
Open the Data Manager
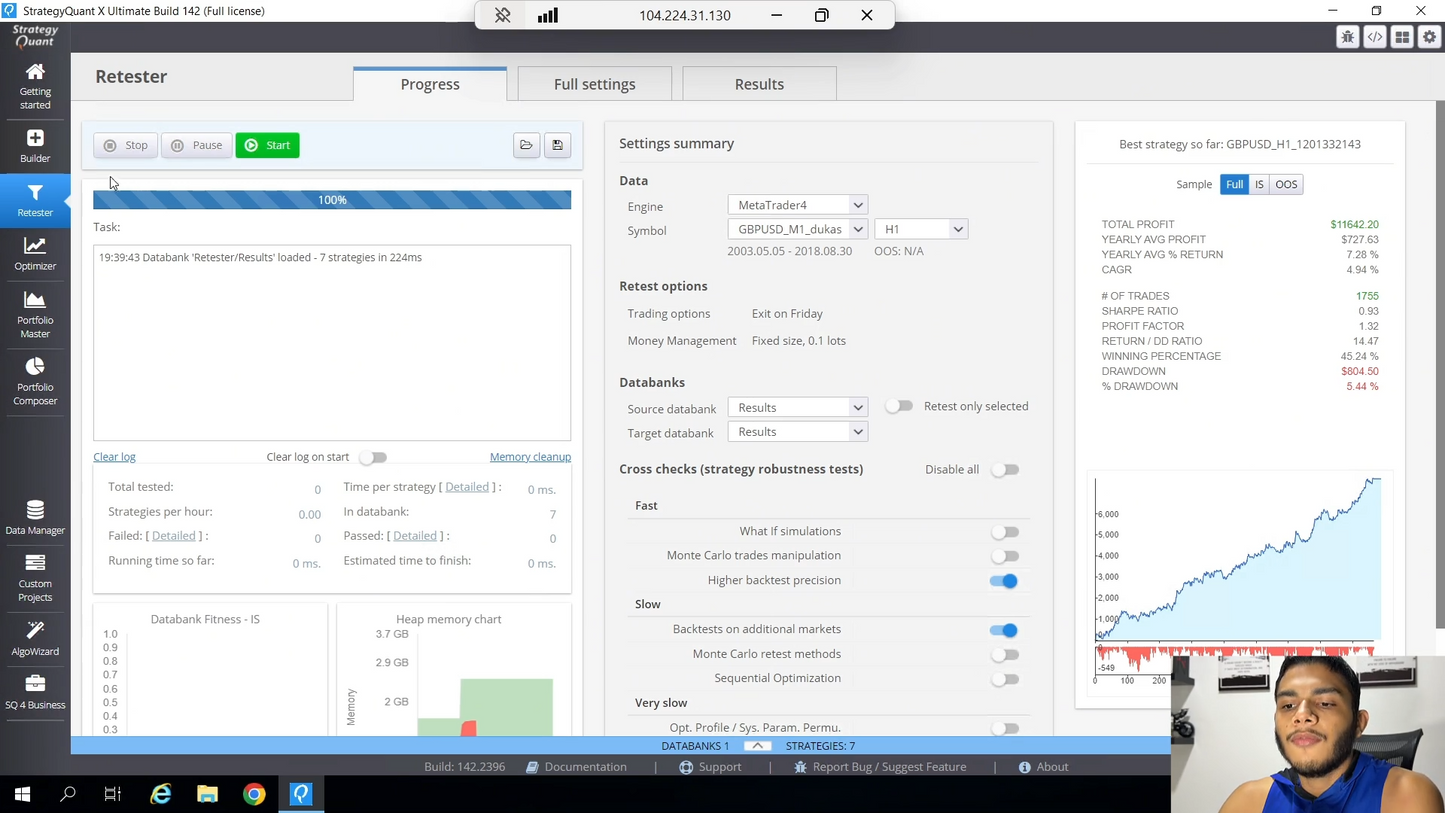(35, 518)
